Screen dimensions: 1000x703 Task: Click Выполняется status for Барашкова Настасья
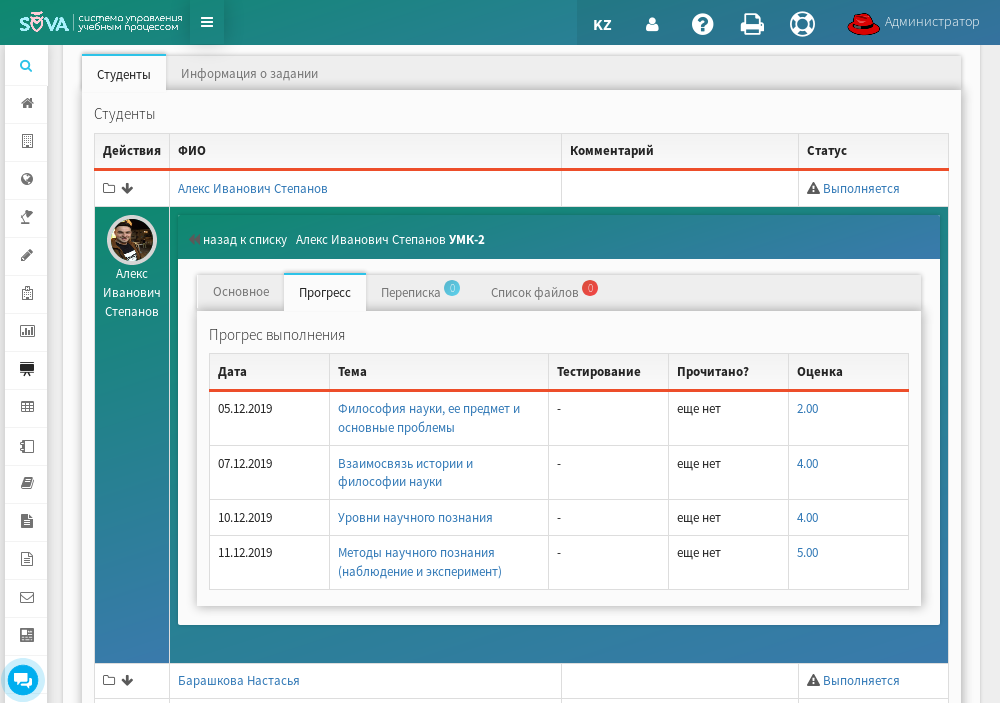(860, 681)
